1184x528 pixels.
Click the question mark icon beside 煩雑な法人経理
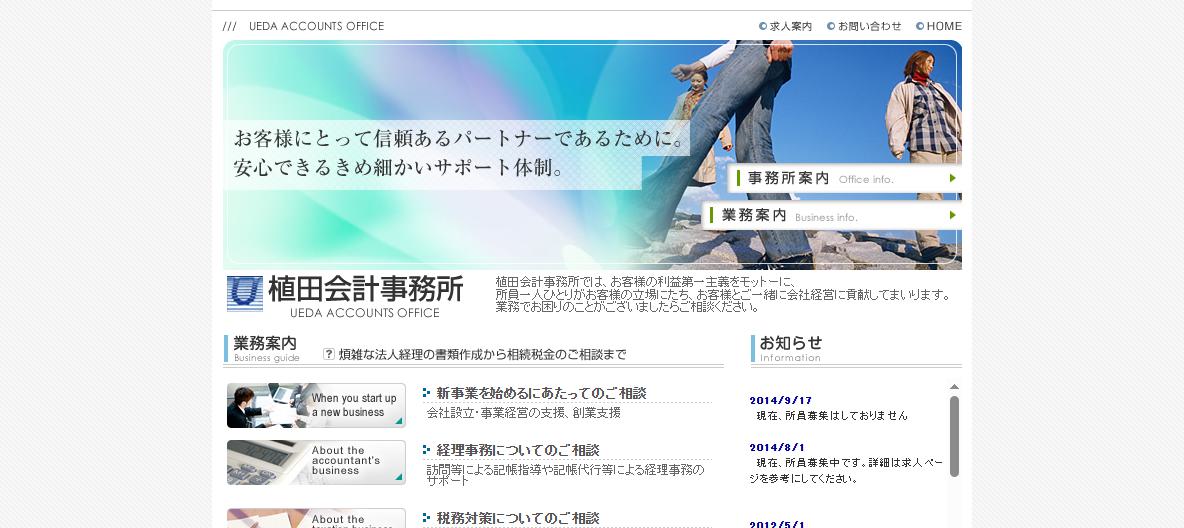click(328, 354)
